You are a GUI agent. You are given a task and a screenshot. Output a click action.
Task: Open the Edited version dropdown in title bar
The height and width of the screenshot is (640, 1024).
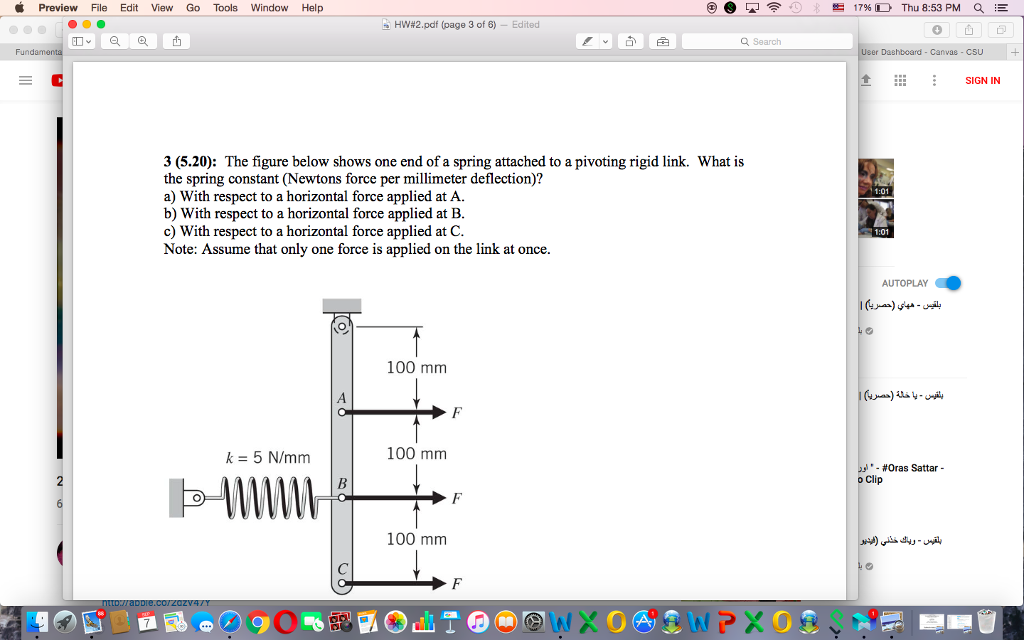click(526, 25)
